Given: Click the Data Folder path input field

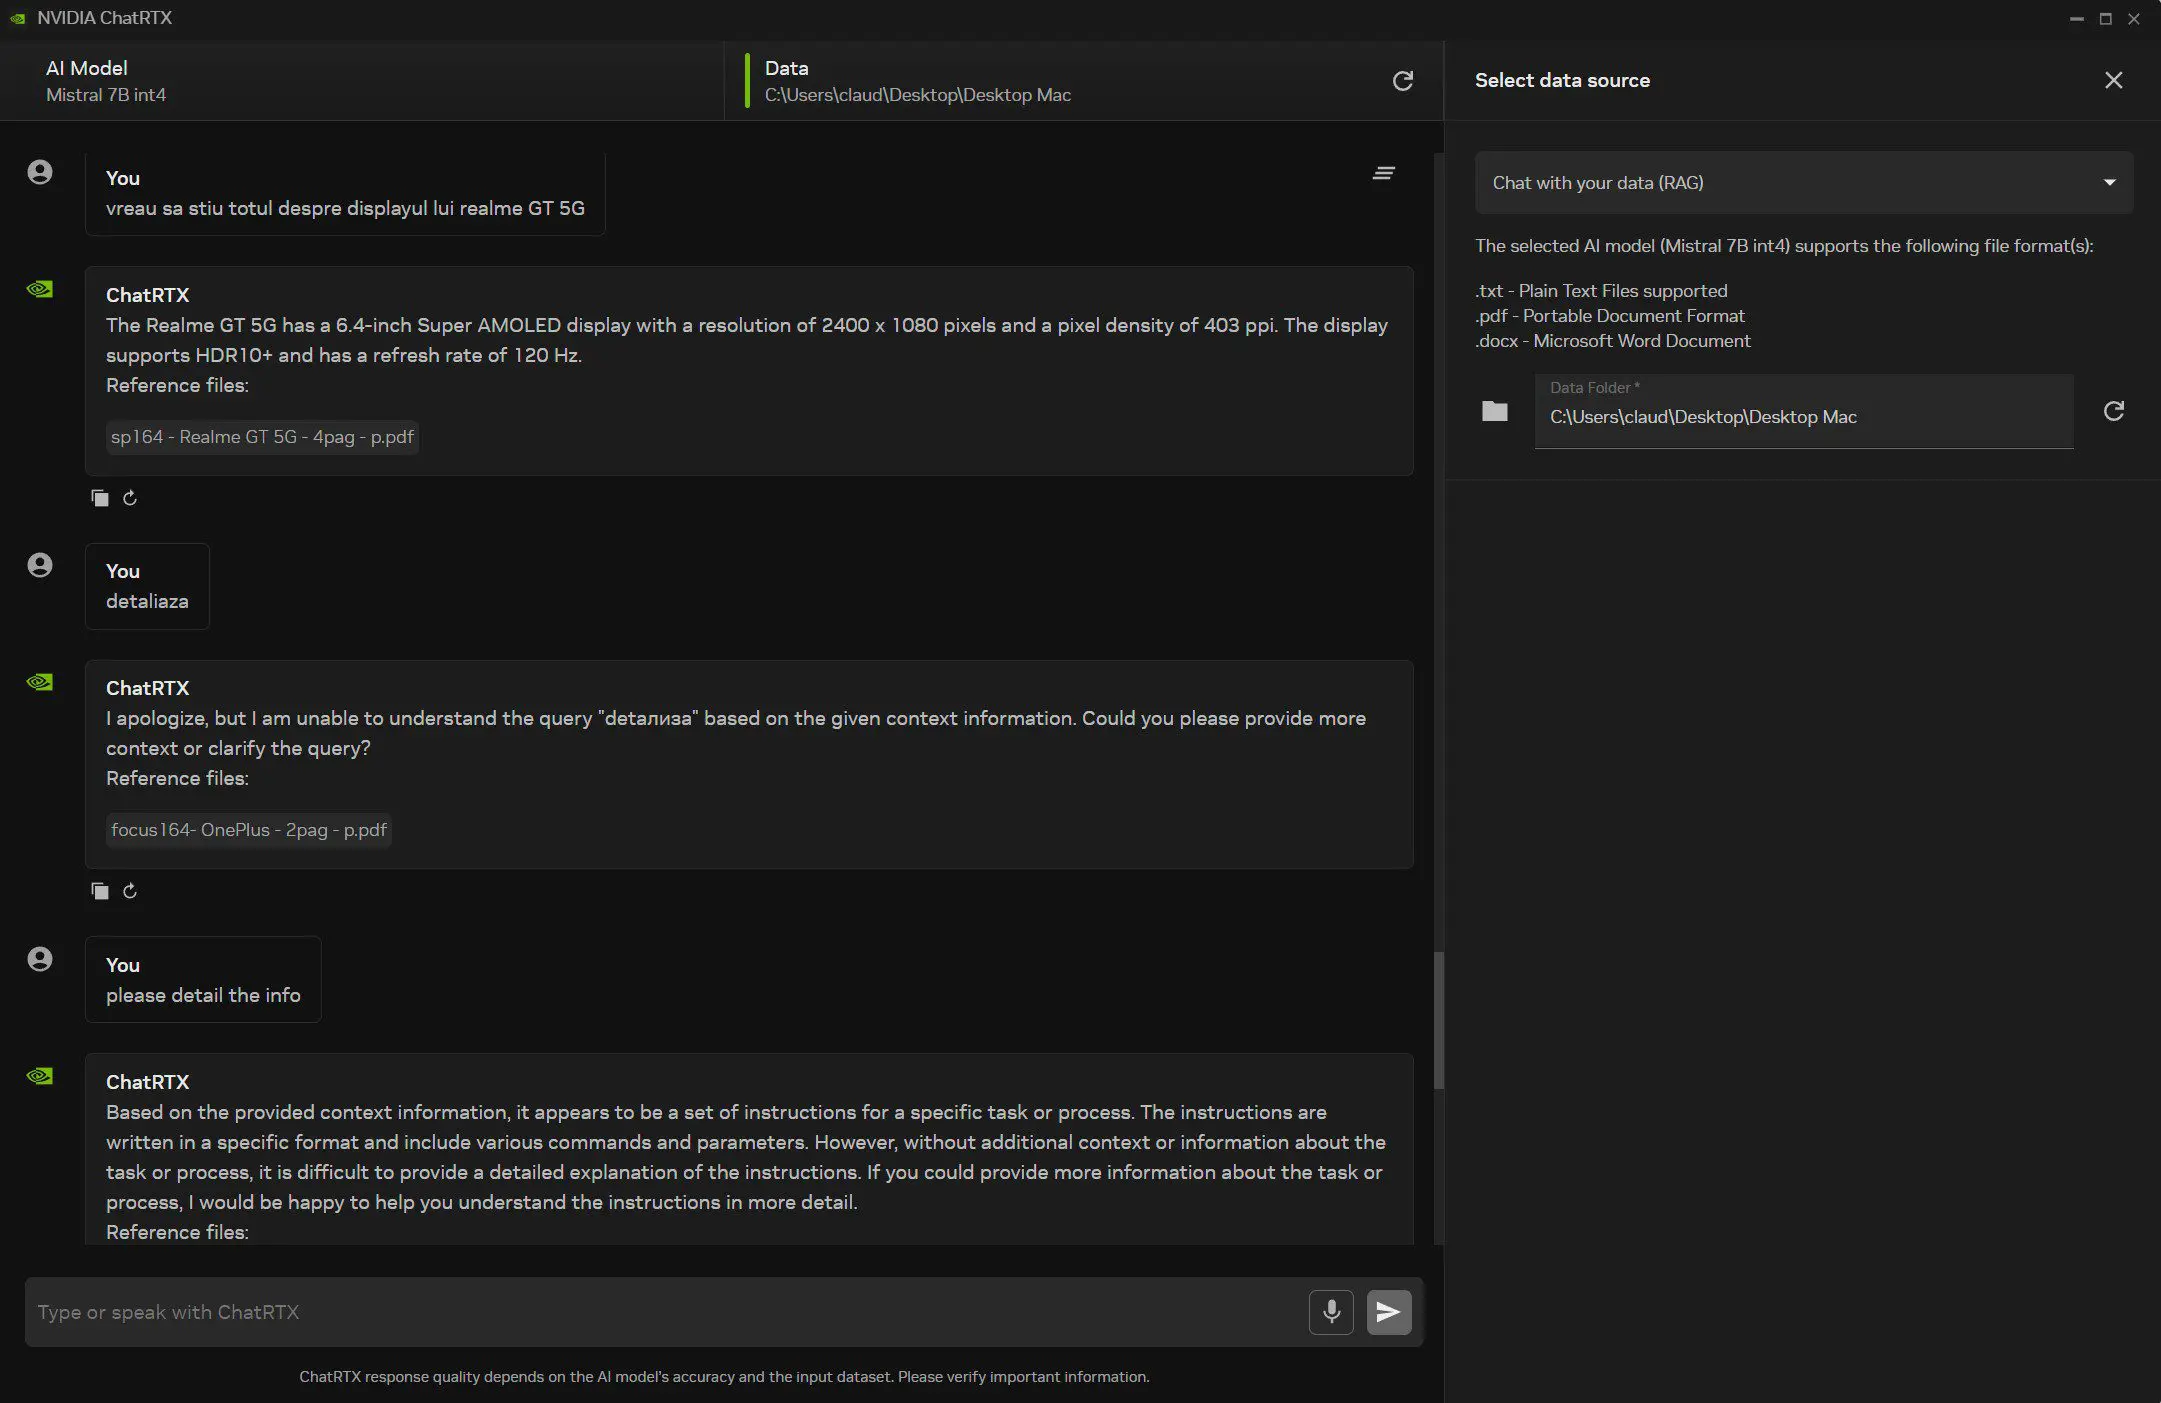Looking at the screenshot, I should [x=1804, y=411].
